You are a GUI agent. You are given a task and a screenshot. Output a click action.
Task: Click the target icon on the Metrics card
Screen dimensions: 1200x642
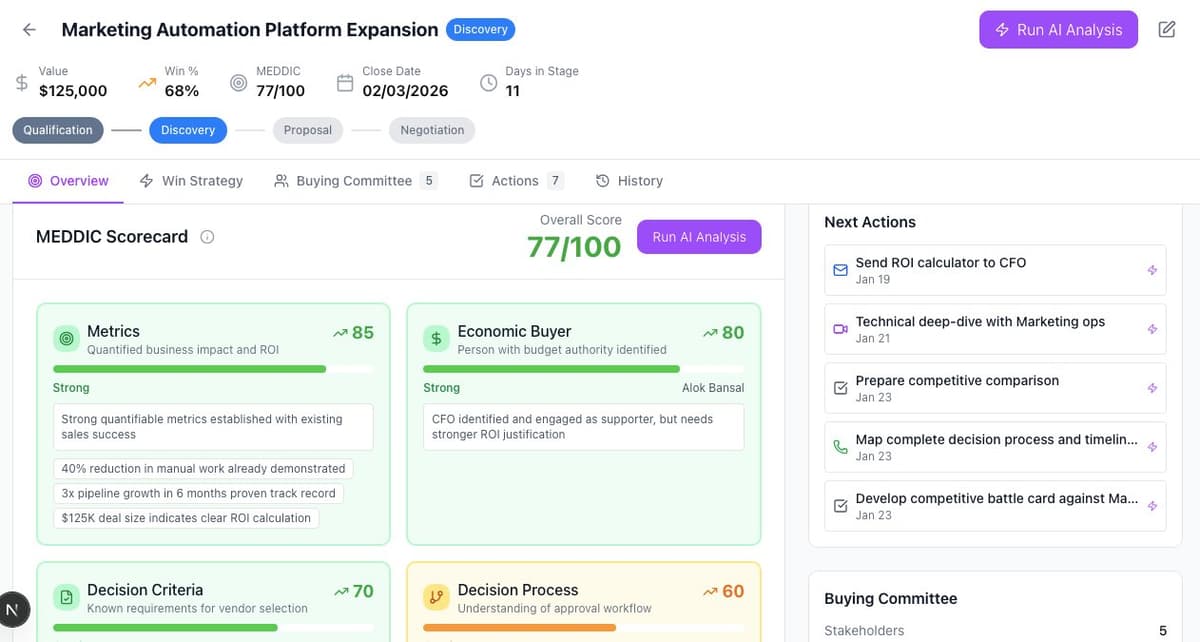pos(66,339)
